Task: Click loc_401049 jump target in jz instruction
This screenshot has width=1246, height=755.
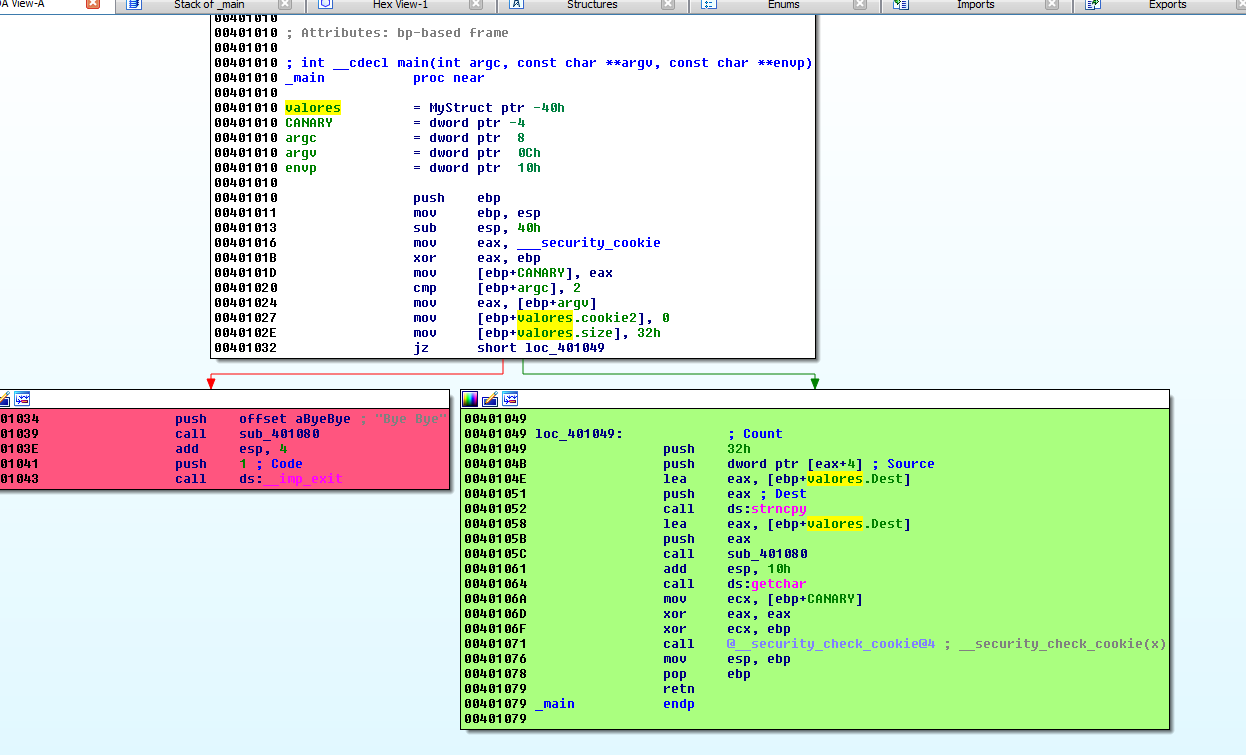Action: (564, 348)
